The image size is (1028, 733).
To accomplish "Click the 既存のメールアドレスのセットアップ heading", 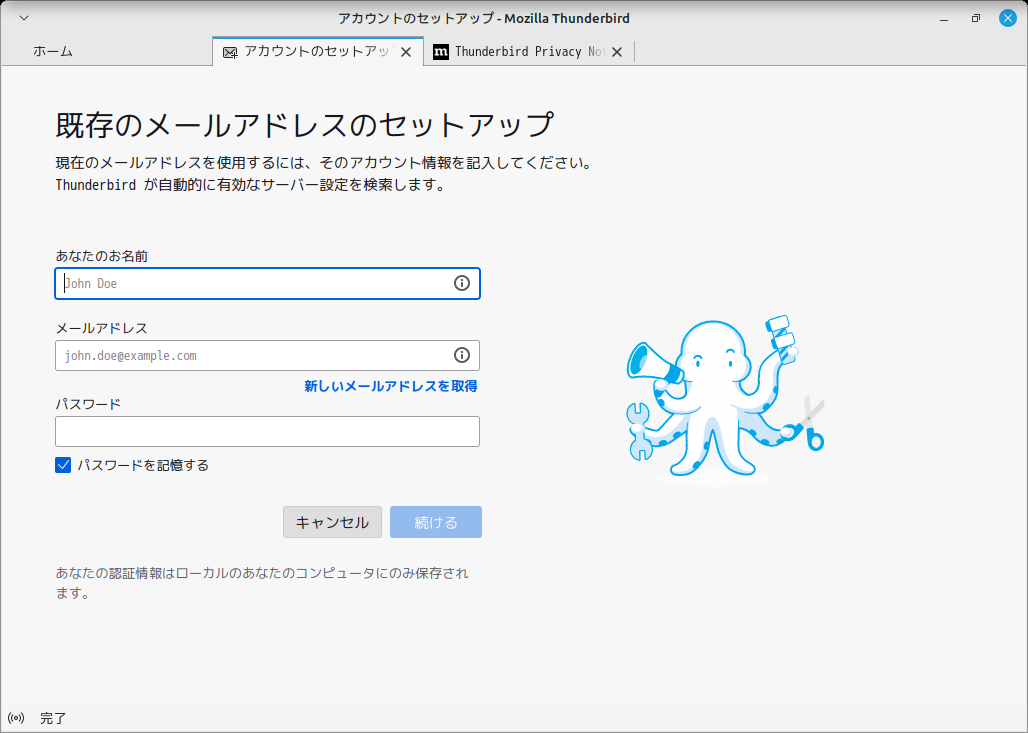I will pos(305,125).
